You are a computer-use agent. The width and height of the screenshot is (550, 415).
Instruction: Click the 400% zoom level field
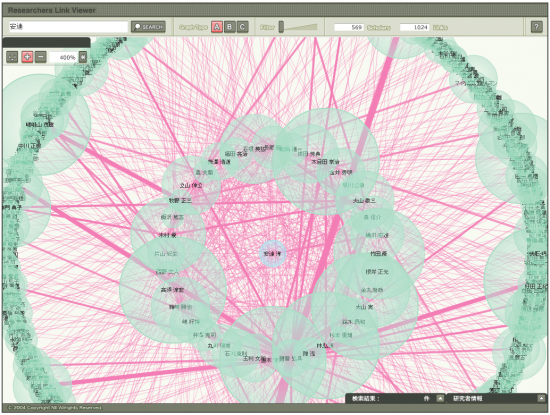click(x=63, y=57)
